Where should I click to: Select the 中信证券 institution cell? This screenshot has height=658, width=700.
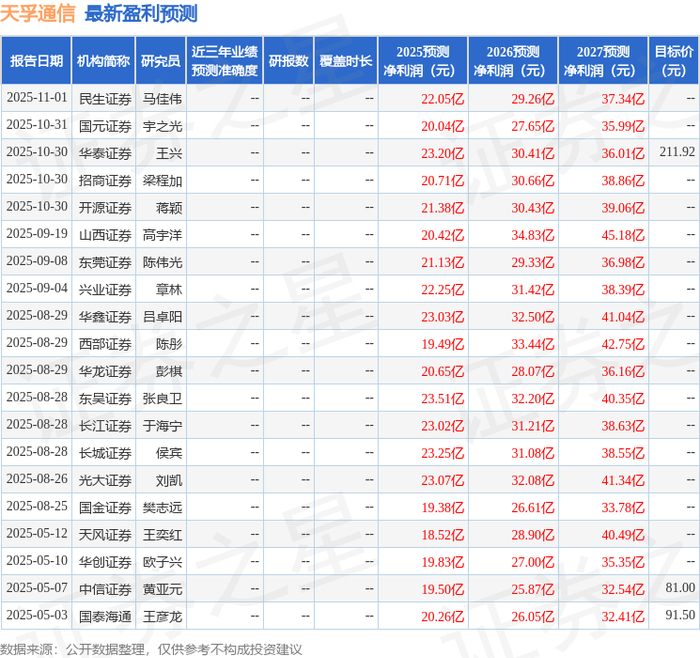click(x=105, y=589)
